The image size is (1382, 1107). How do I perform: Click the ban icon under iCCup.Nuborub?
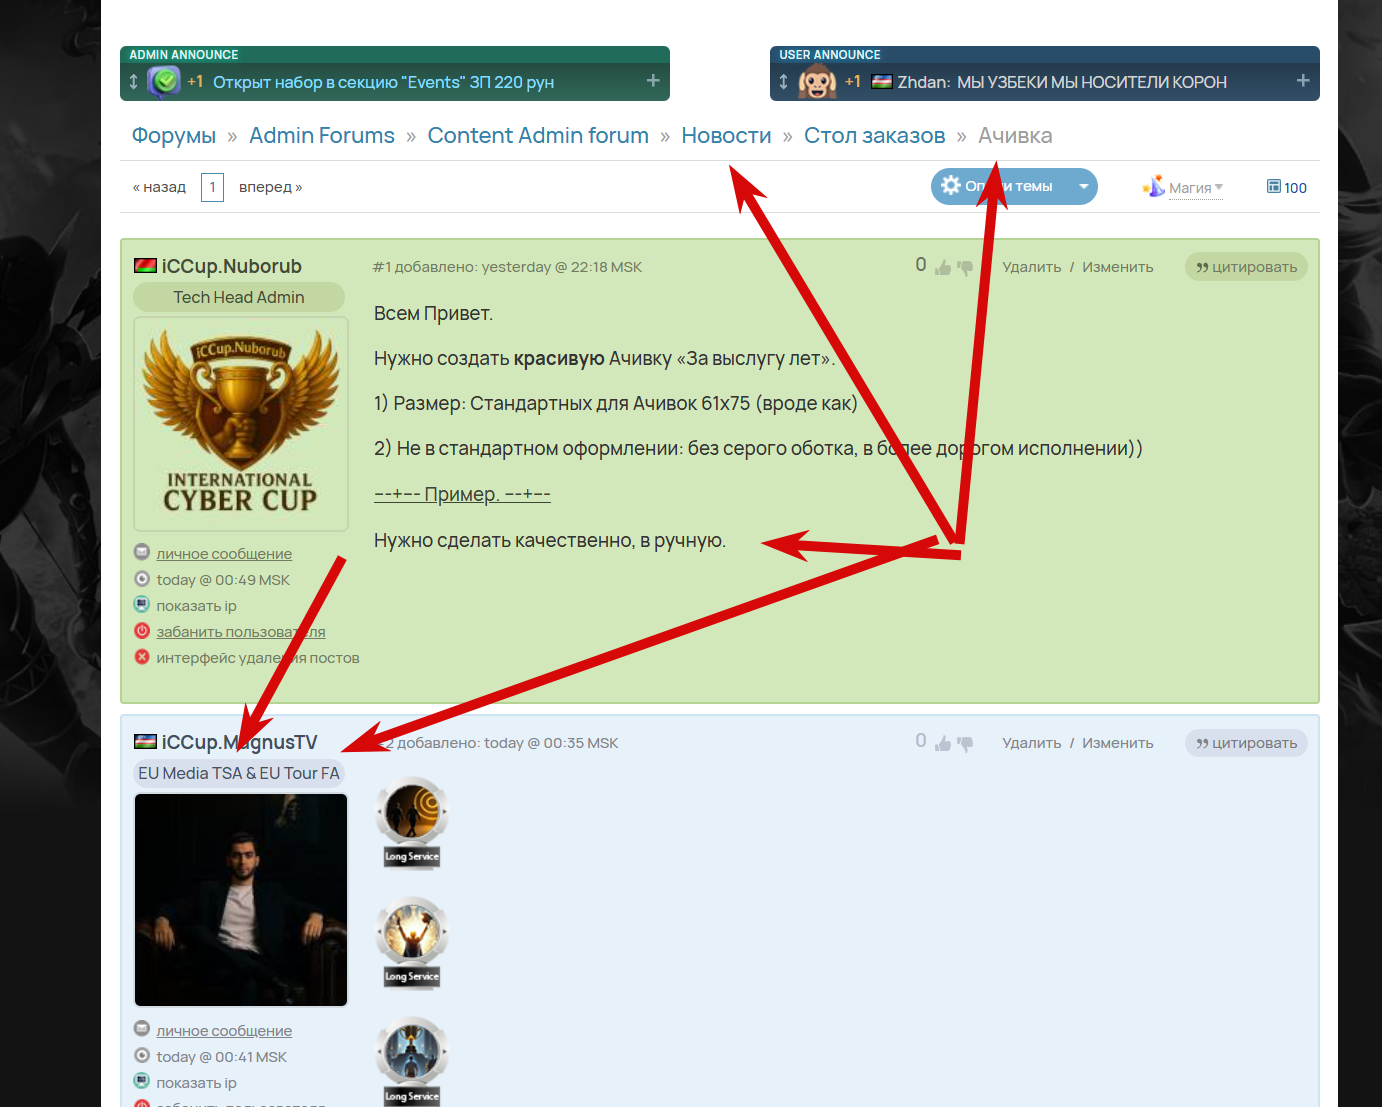pyautogui.click(x=142, y=631)
